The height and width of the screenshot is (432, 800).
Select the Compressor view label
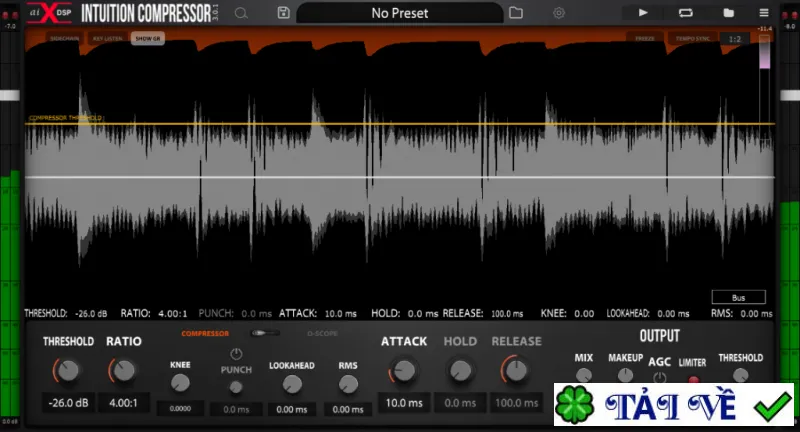coord(205,334)
